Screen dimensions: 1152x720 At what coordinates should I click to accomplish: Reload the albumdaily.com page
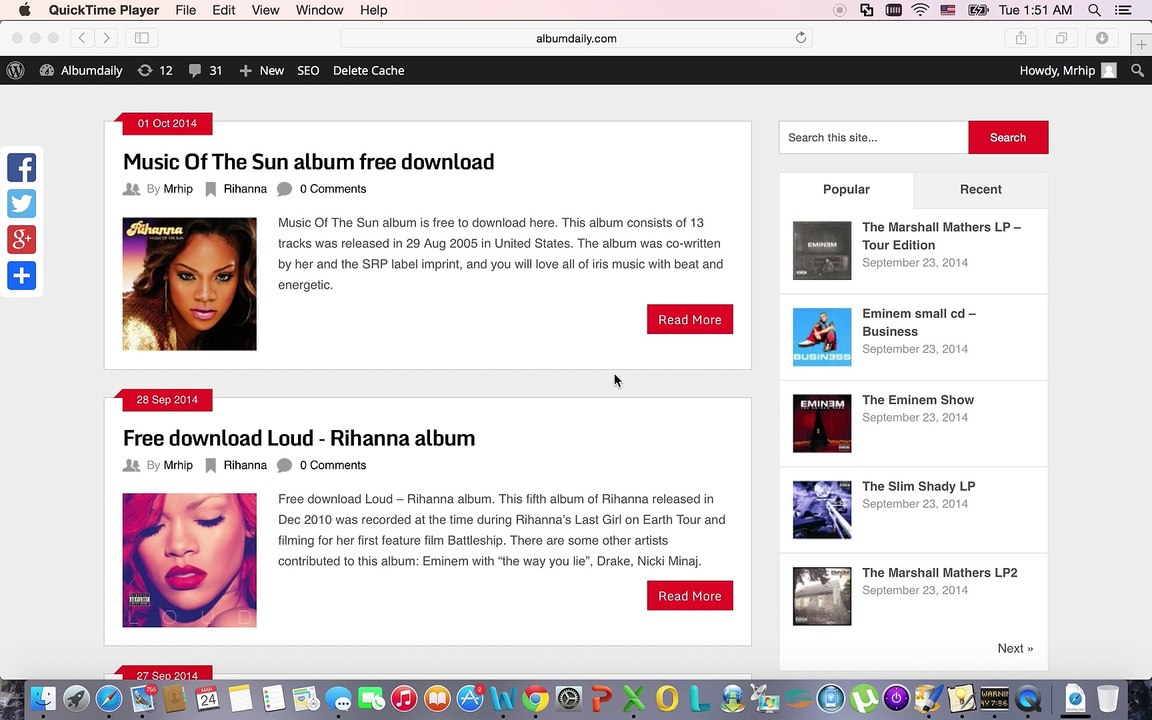point(801,38)
